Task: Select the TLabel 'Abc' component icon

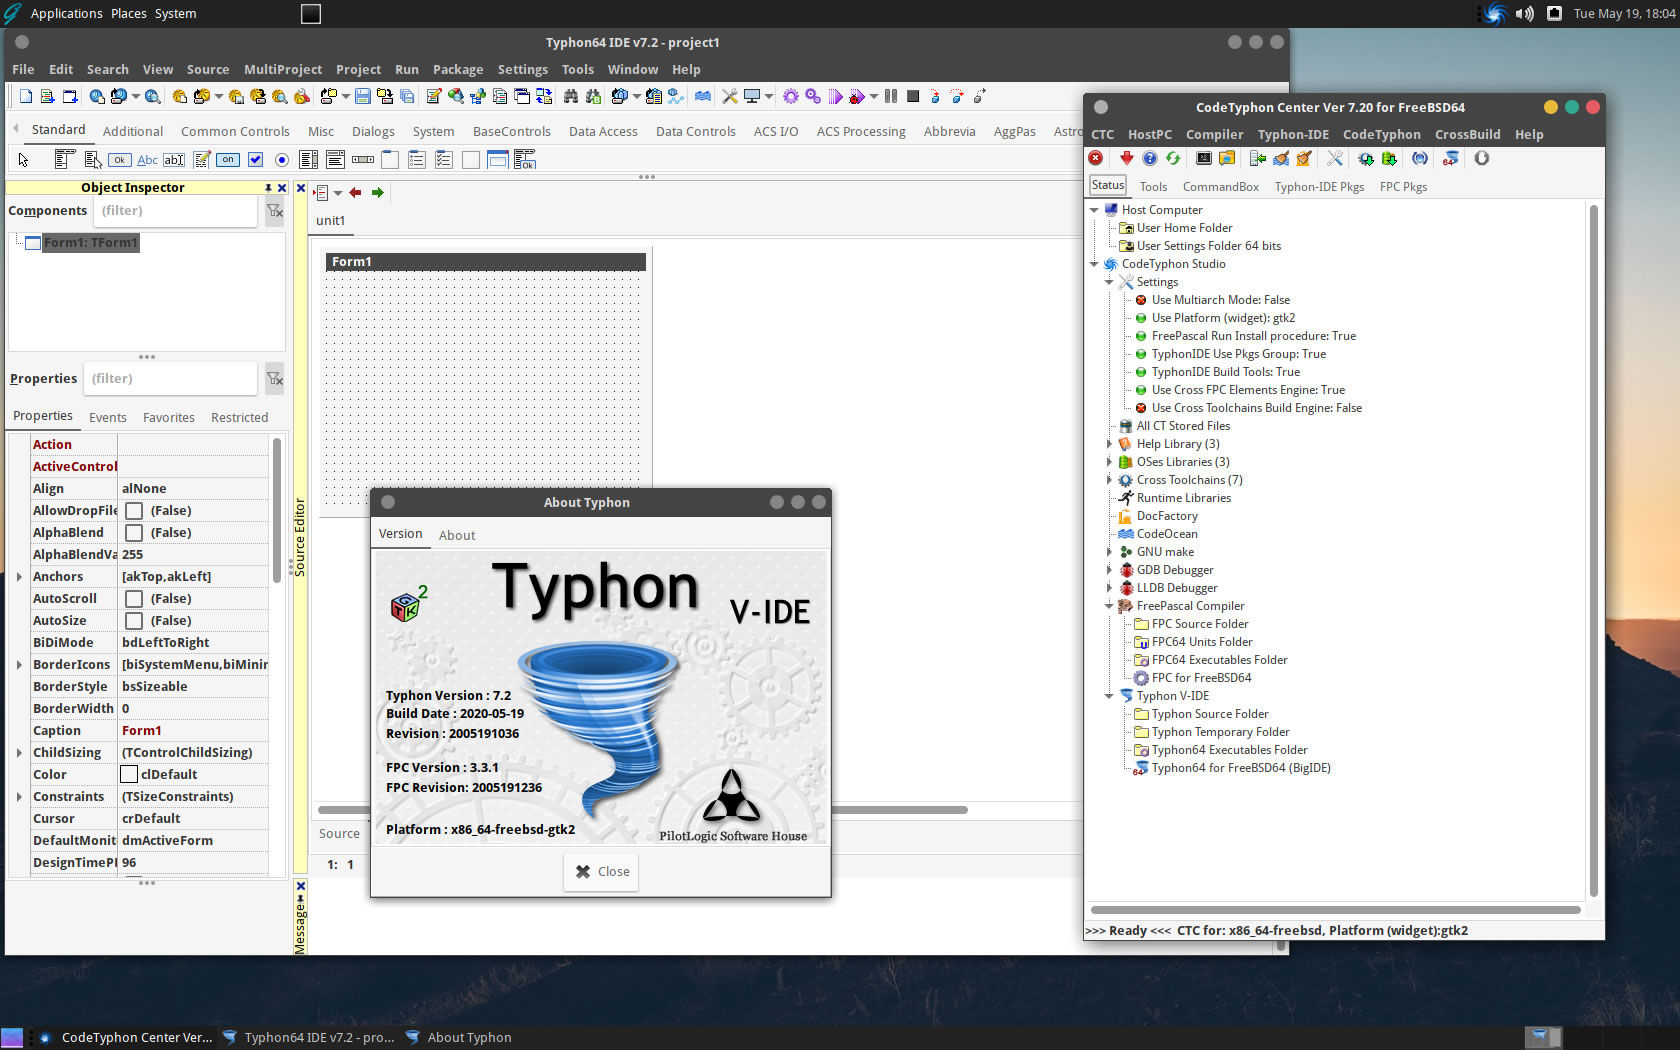Action: (x=147, y=160)
